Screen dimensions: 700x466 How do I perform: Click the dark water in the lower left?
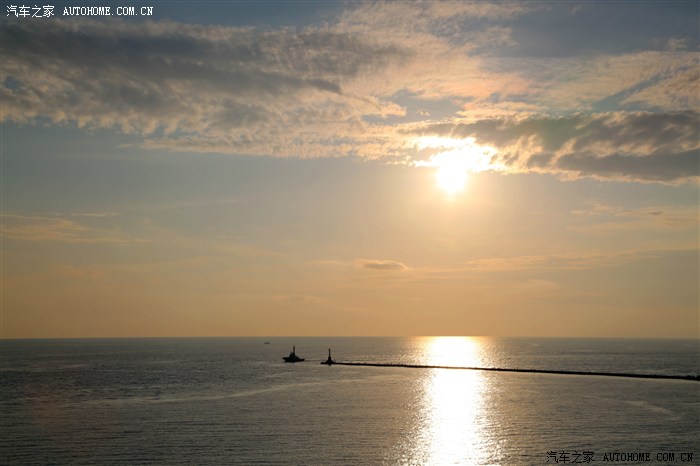(100, 420)
